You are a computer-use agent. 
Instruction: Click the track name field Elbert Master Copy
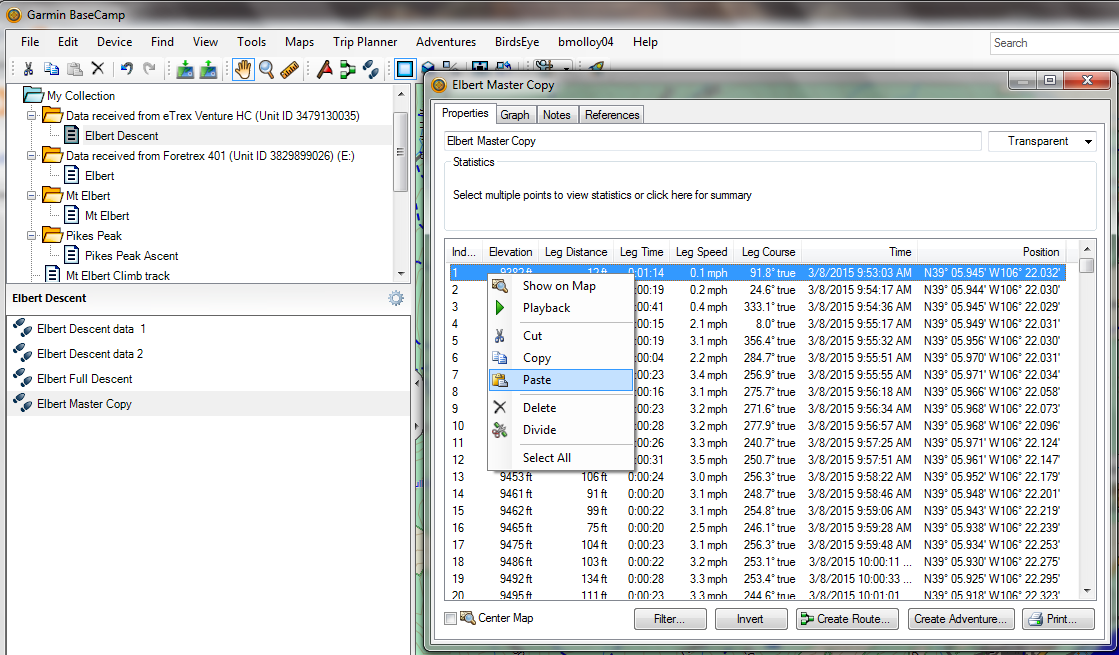pos(713,141)
